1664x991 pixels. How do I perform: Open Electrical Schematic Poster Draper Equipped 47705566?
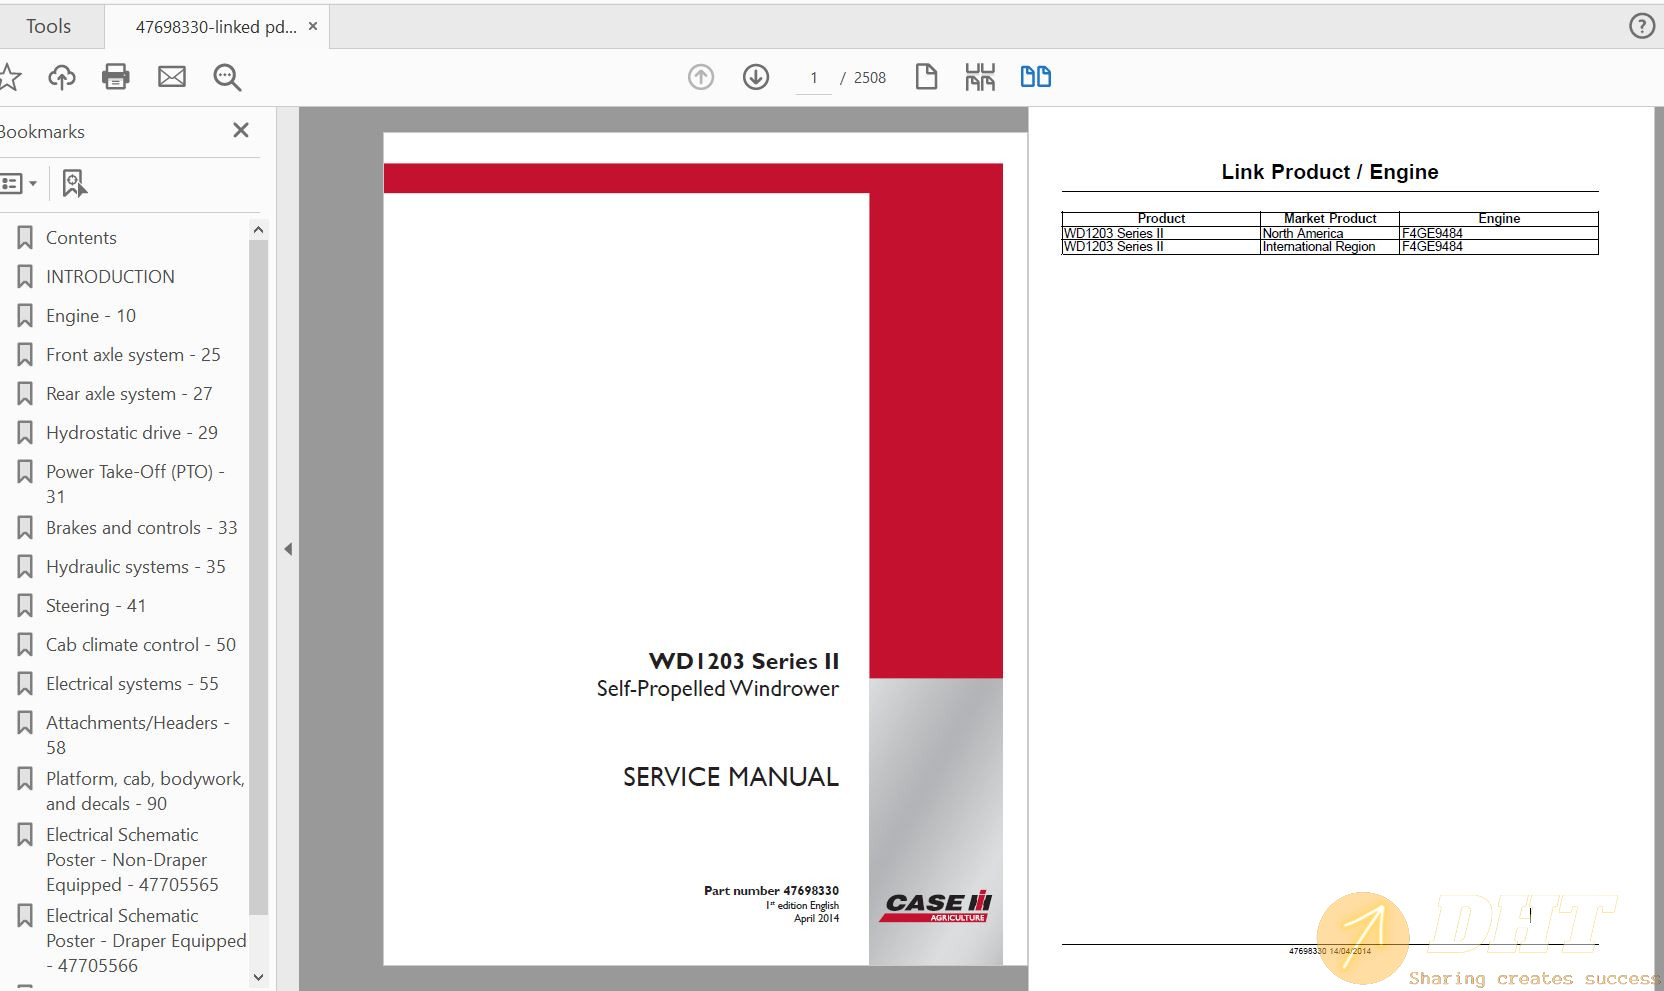pyautogui.click(x=146, y=941)
